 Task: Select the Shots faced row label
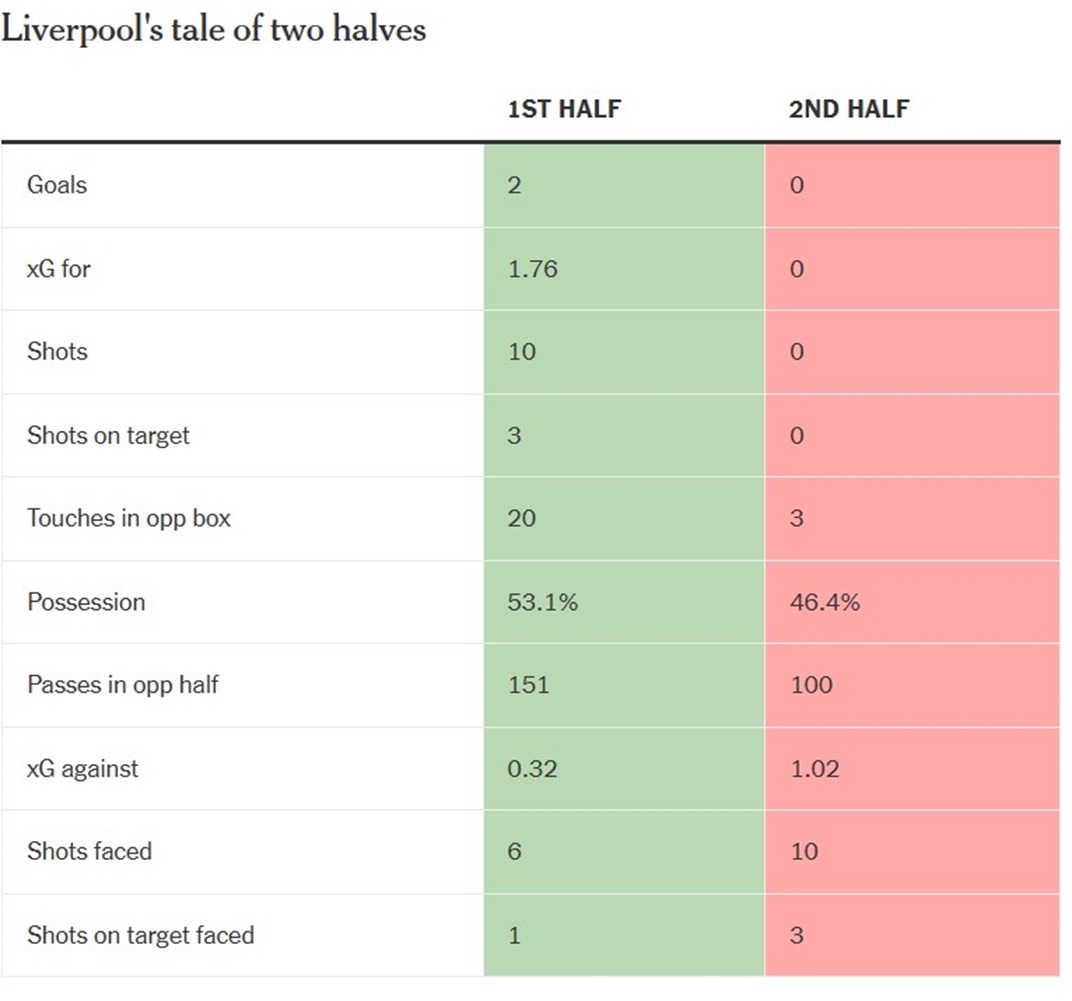tap(90, 852)
